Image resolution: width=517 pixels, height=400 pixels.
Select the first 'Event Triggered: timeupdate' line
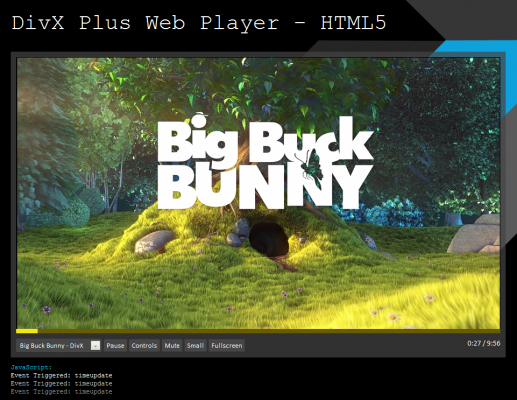tap(61, 376)
